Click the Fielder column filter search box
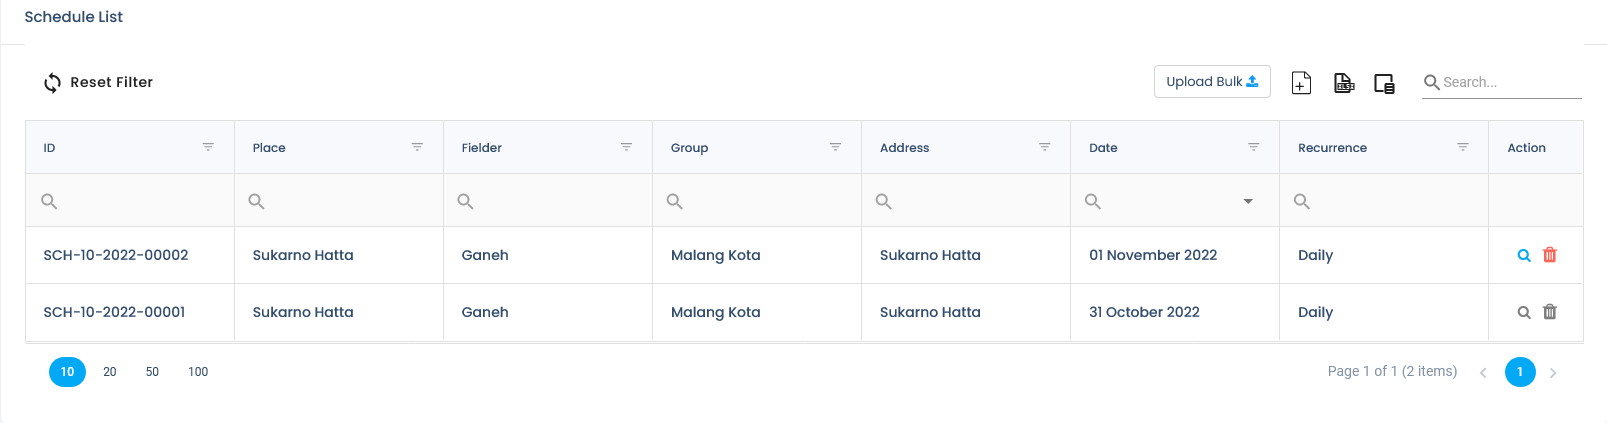 tap(548, 201)
